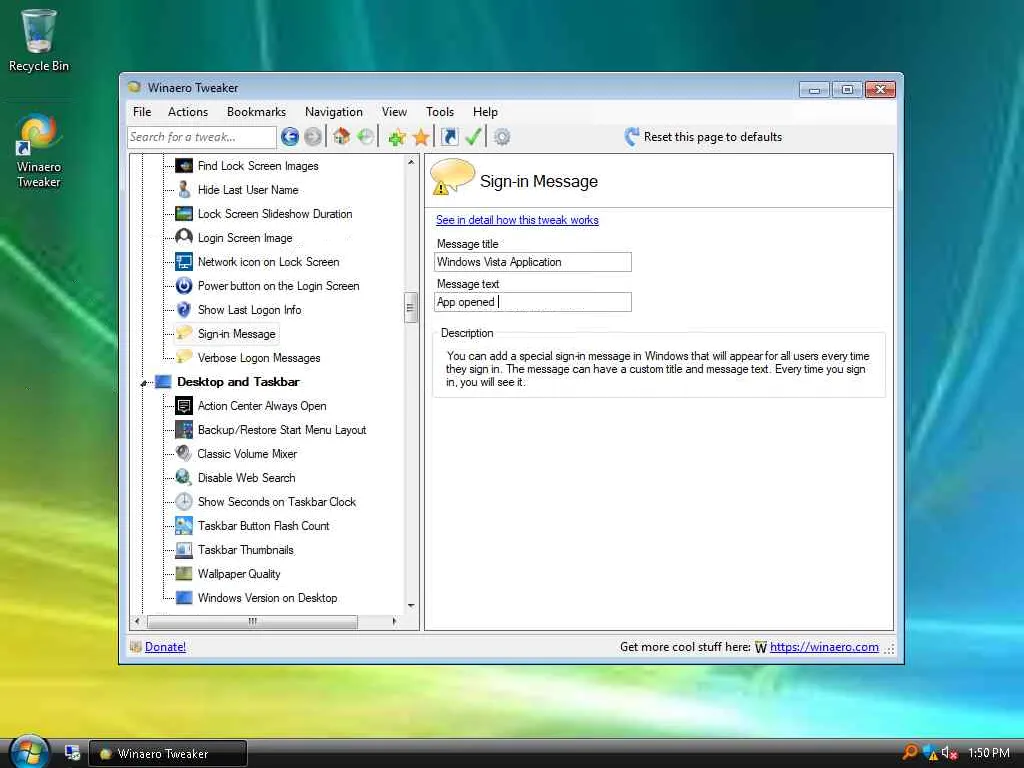Viewport: 1024px width, 768px height.
Task: Click the Message text input field
Action: [x=533, y=302]
